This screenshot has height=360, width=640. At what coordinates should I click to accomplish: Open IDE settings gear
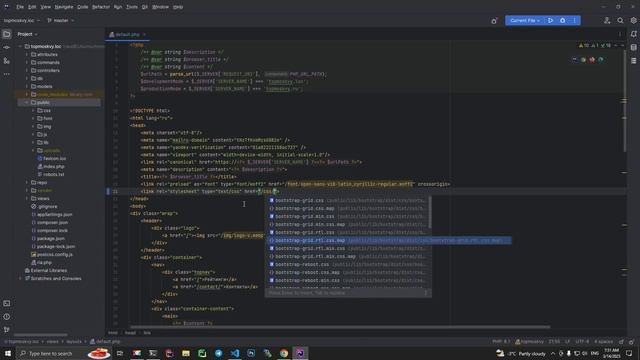[x=633, y=20]
